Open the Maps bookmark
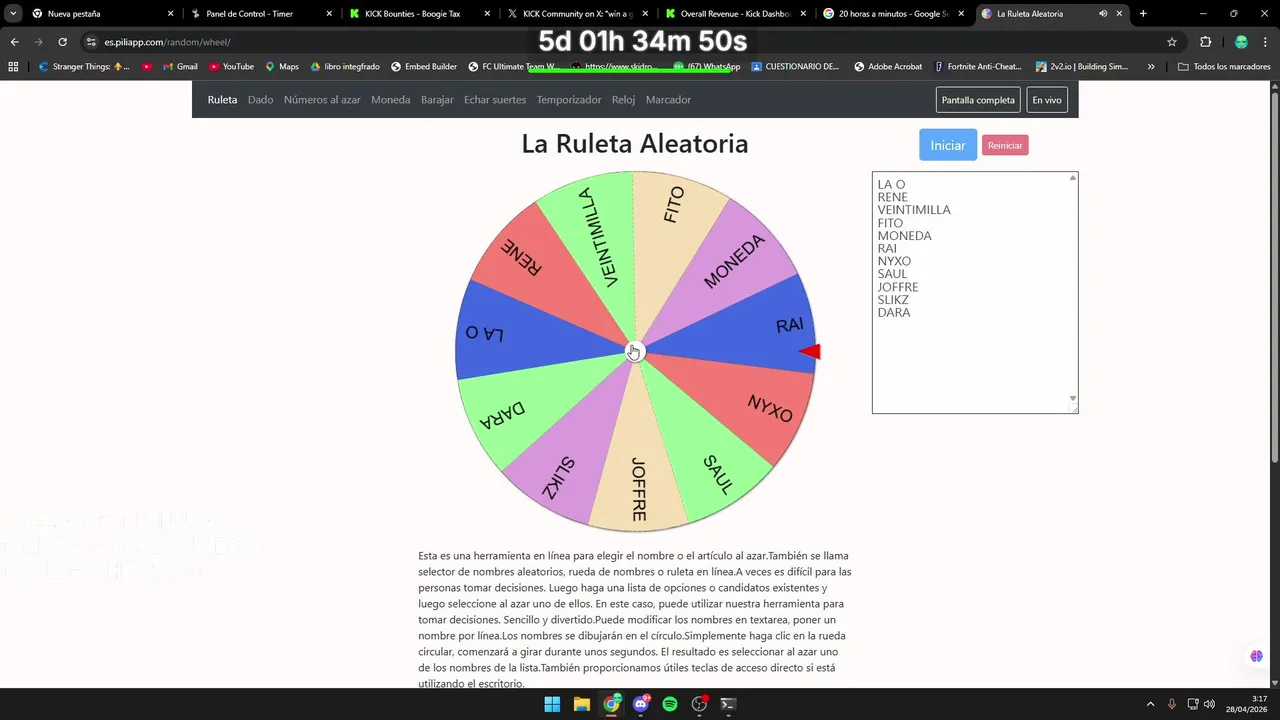The width and height of the screenshot is (1280, 720). click(281, 67)
